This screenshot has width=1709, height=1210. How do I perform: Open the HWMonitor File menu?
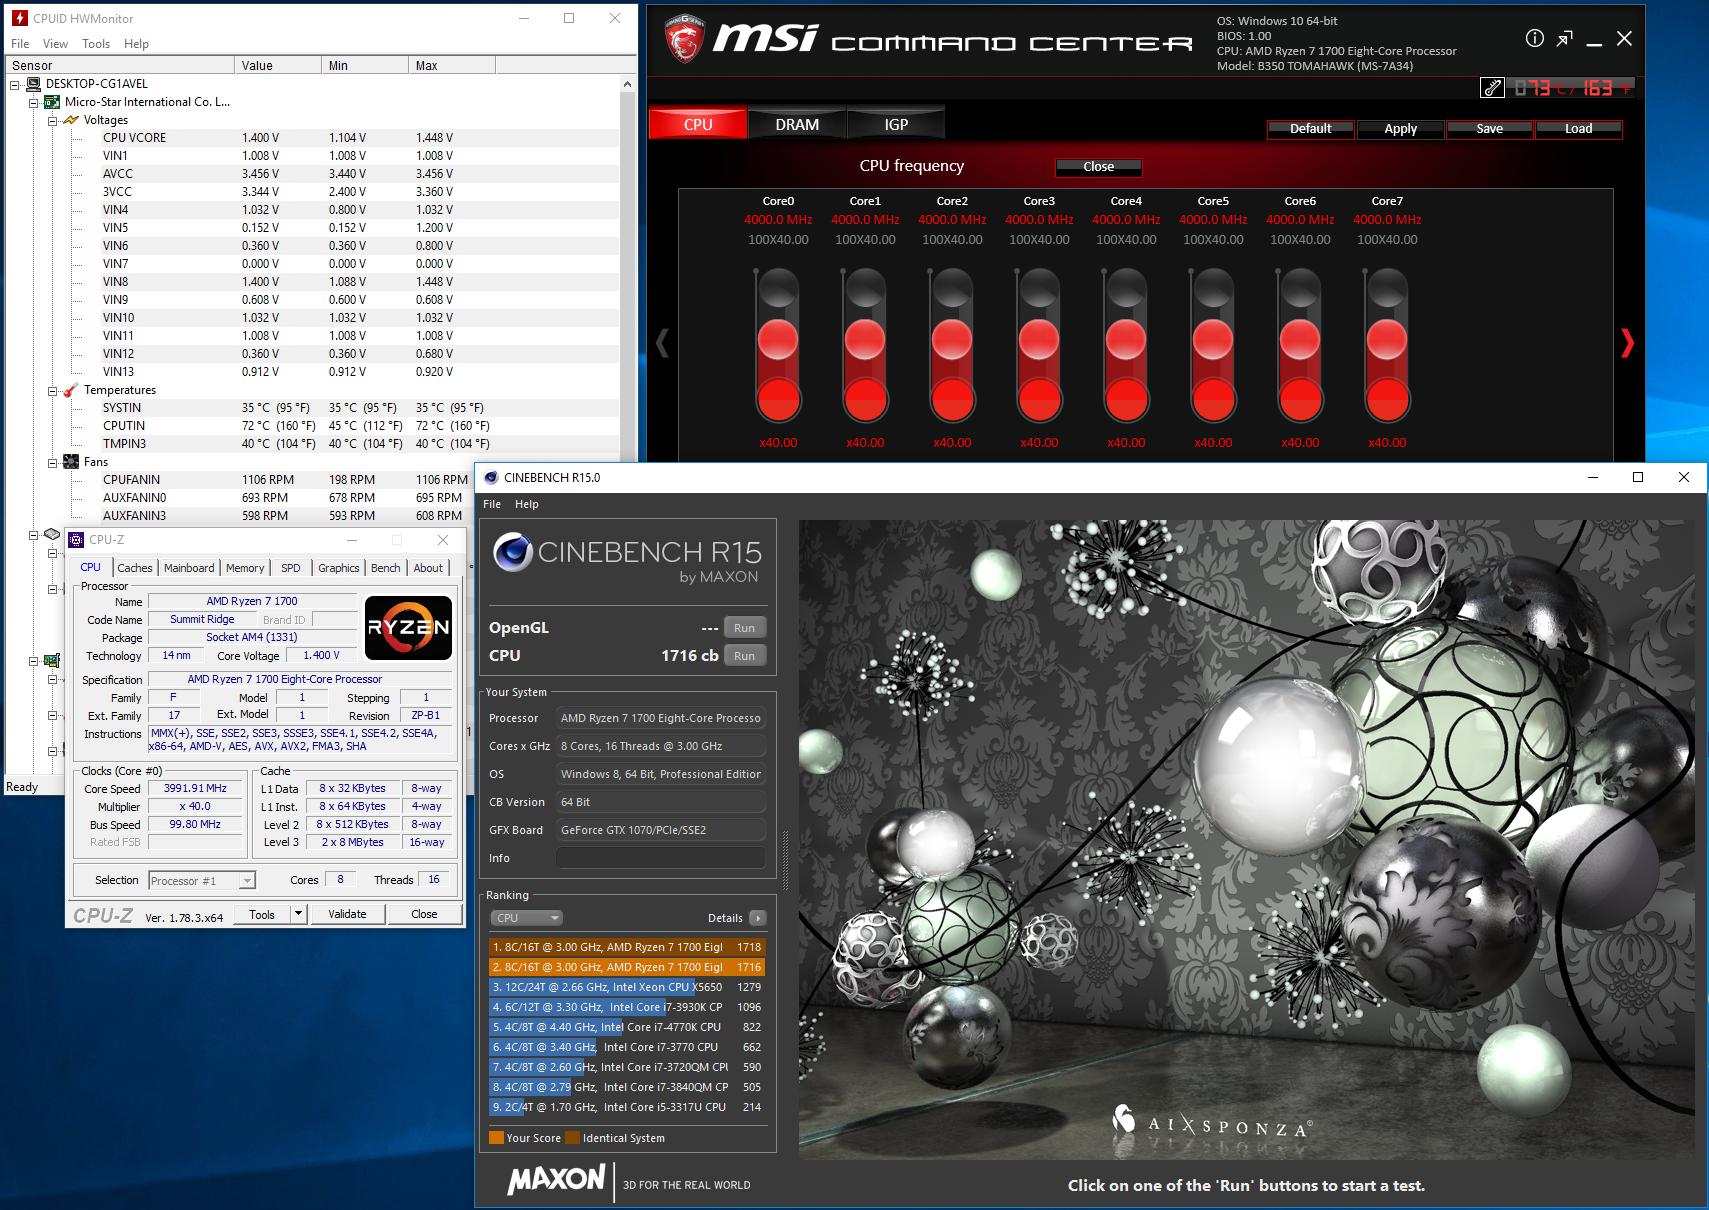click(x=20, y=44)
